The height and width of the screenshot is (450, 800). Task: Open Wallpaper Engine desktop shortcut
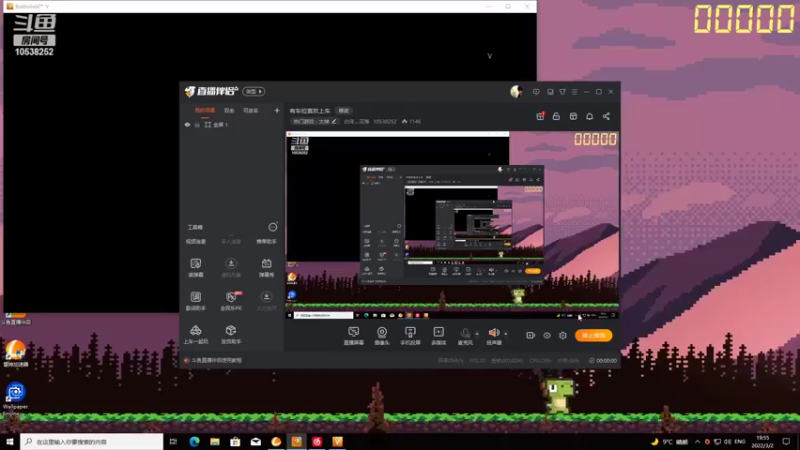[15, 397]
